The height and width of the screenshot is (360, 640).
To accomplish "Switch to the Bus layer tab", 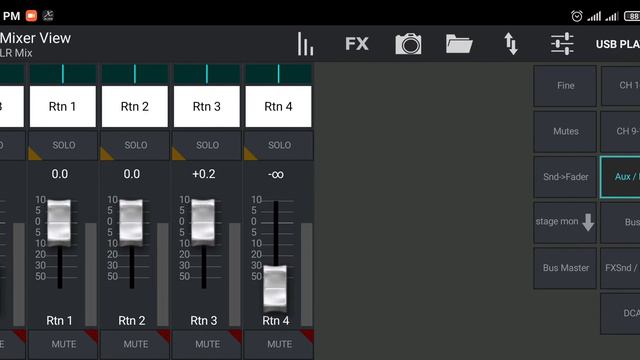I will tap(620, 222).
